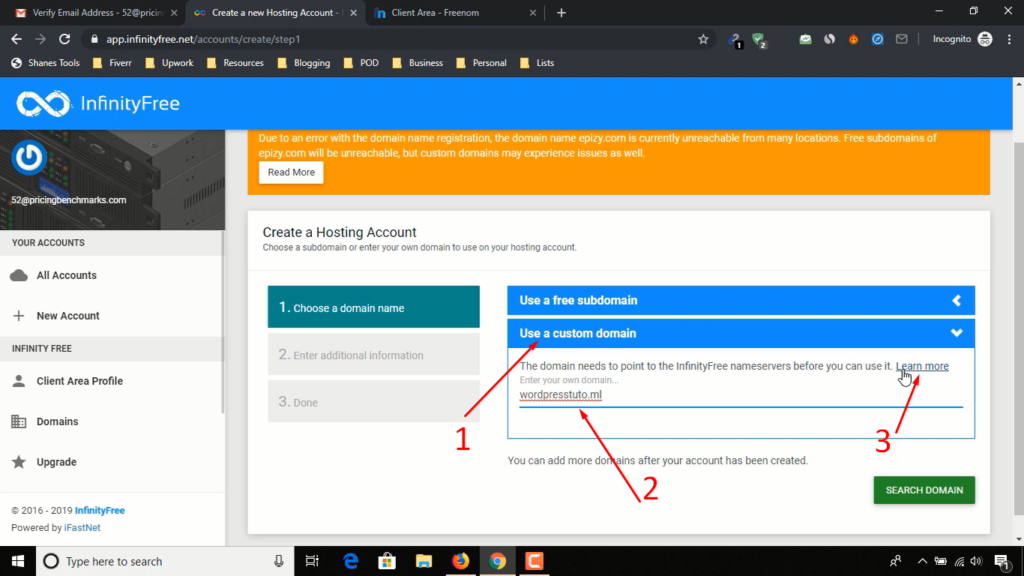Click the SEARCH DOMAIN button
The height and width of the screenshot is (576, 1024).
coord(924,490)
